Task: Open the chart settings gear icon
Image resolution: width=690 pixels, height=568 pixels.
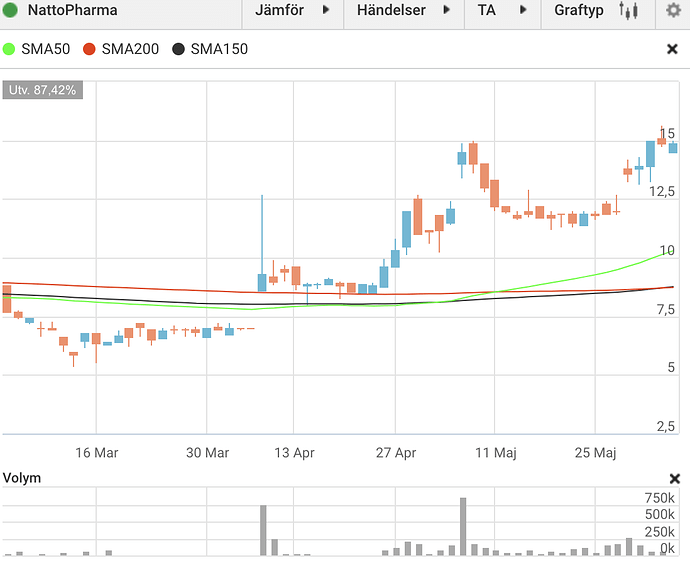Action: pos(673,10)
